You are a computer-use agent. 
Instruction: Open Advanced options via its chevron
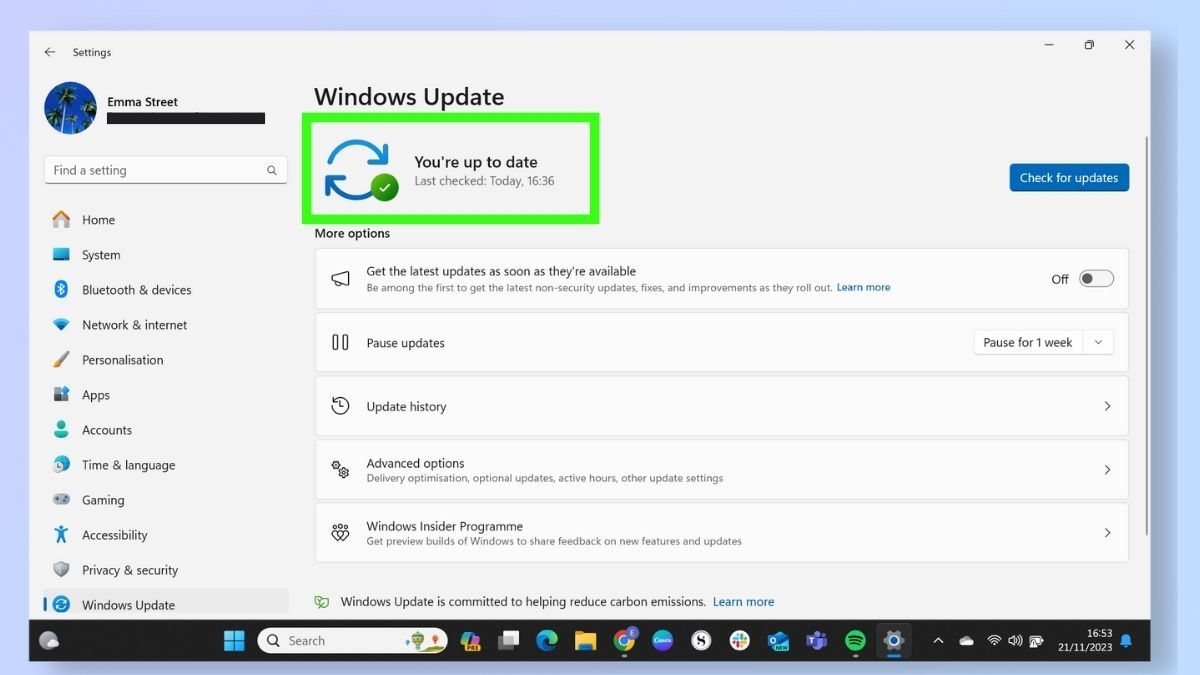[1107, 469]
